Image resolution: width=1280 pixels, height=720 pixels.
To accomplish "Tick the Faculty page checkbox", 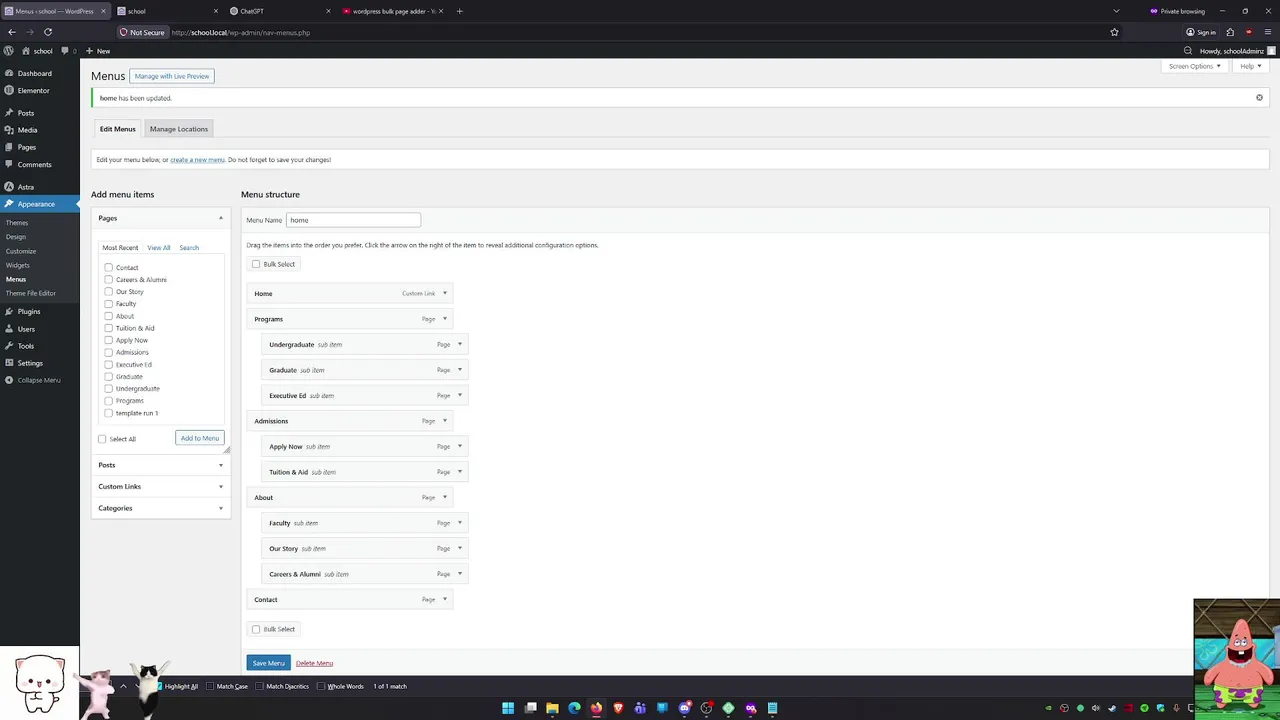I will [x=108, y=304].
